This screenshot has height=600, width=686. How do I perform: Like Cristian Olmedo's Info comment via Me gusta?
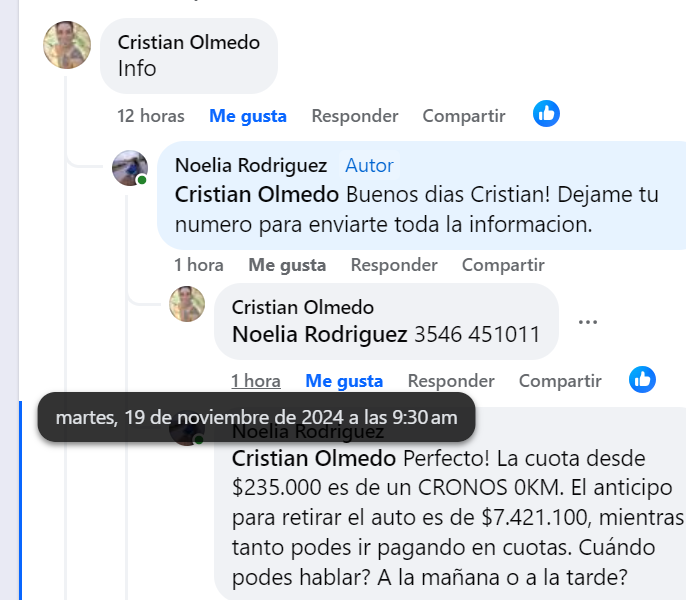[x=248, y=116]
